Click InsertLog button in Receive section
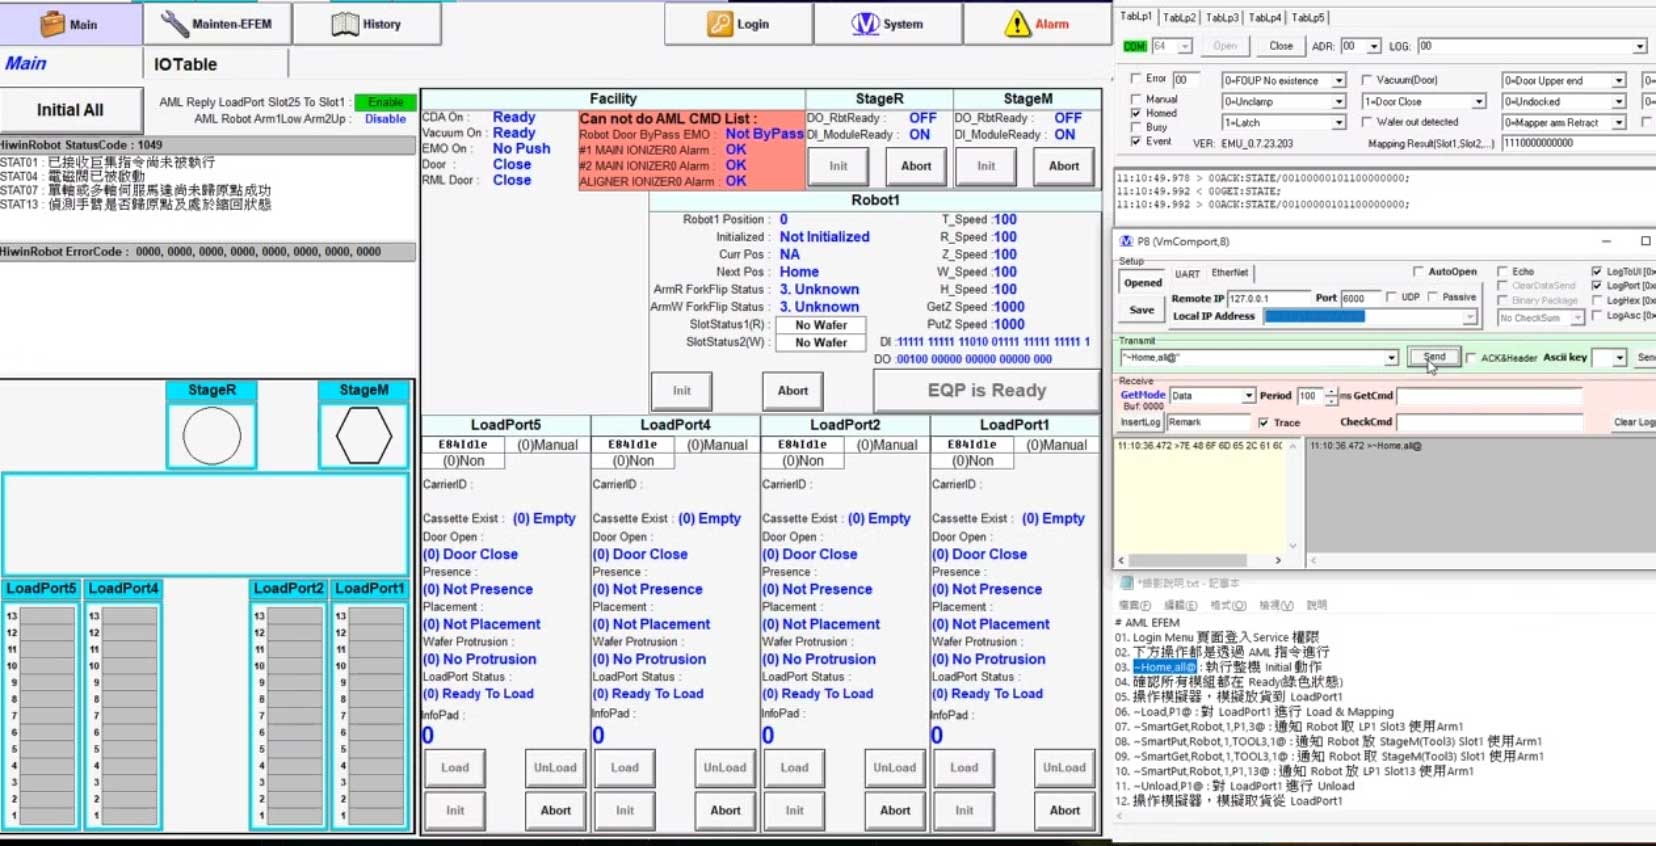Image resolution: width=1656 pixels, height=846 pixels. click(x=1140, y=422)
